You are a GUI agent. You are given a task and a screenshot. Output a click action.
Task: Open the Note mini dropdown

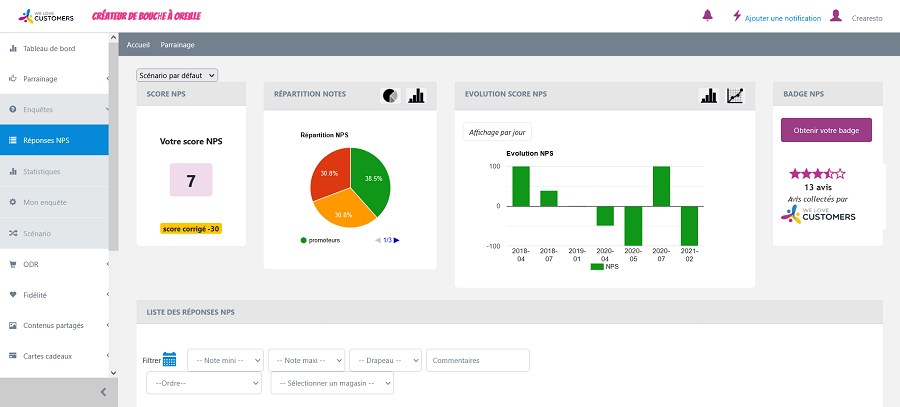click(225, 360)
